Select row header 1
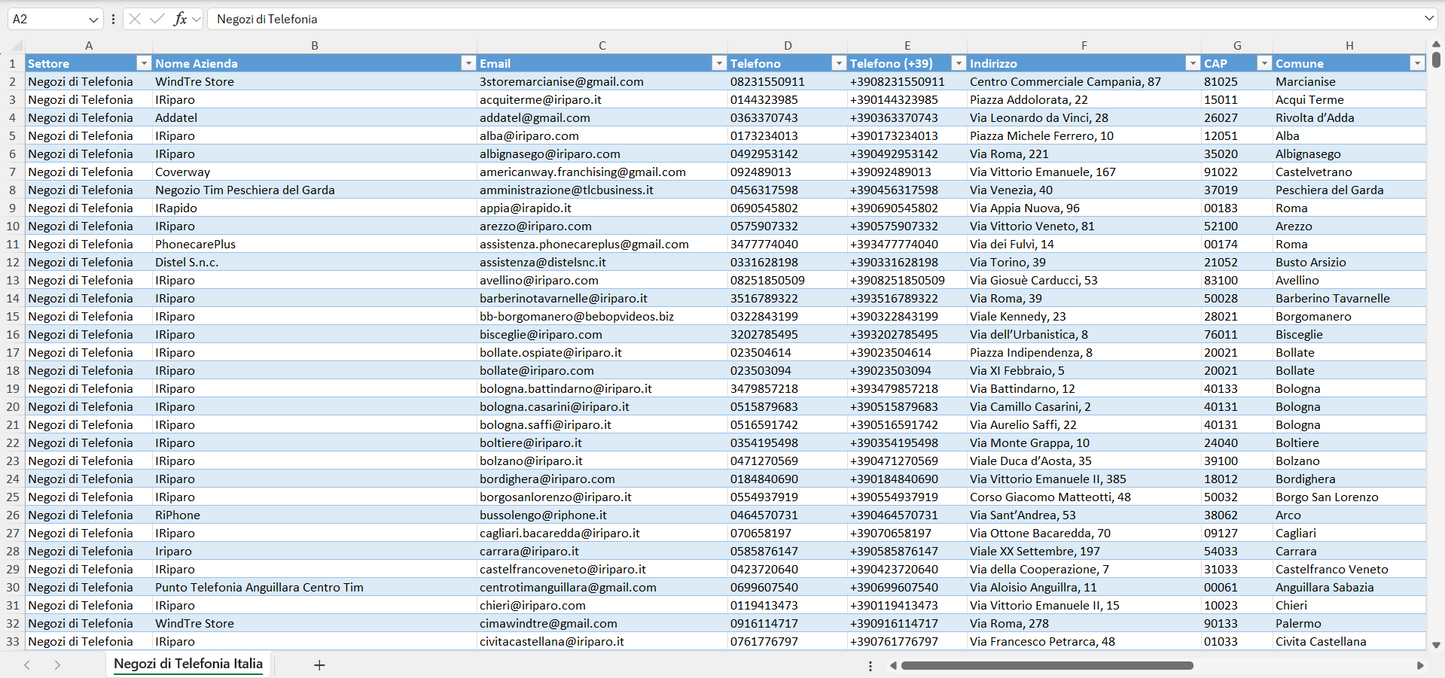Viewport: 1445px width, 678px height. pos(12,63)
